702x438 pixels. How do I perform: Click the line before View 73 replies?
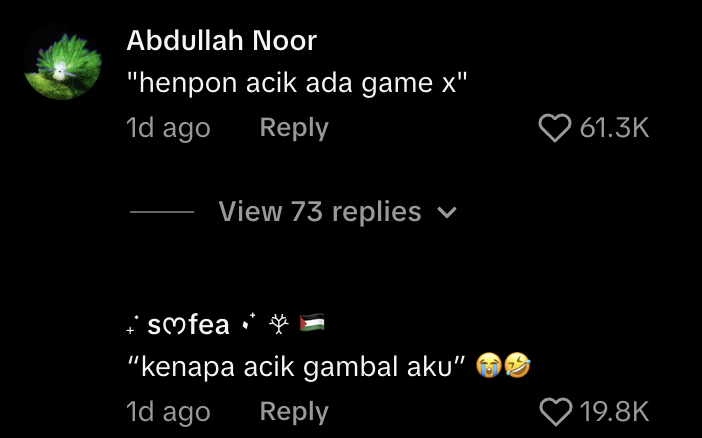(162, 212)
